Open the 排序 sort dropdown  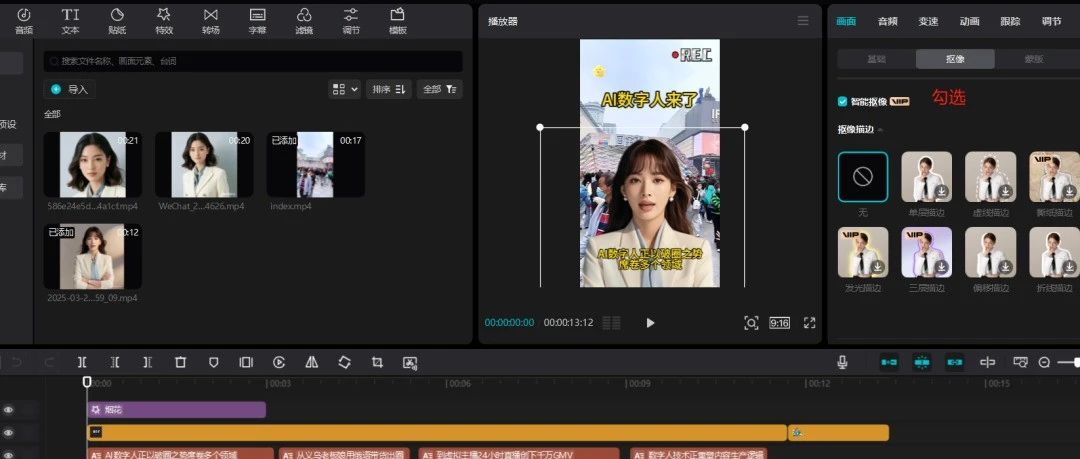point(388,89)
